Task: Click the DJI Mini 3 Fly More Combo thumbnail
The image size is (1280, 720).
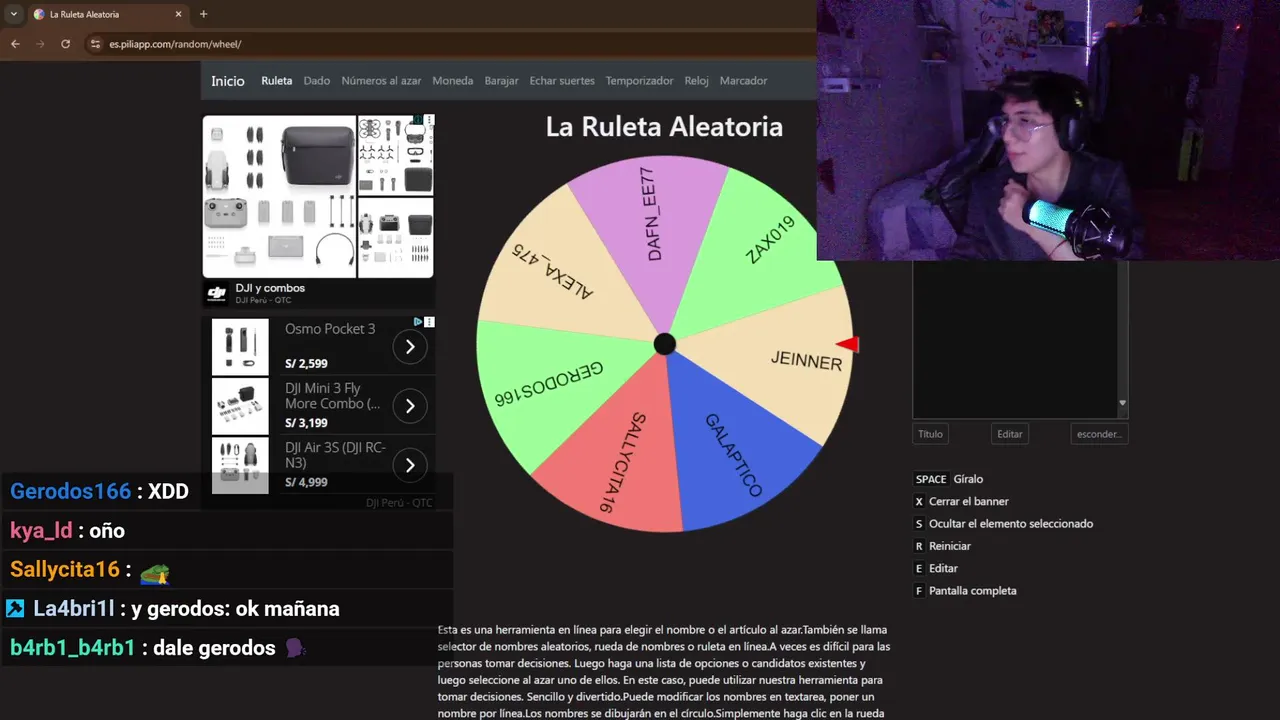Action: pyautogui.click(x=240, y=406)
